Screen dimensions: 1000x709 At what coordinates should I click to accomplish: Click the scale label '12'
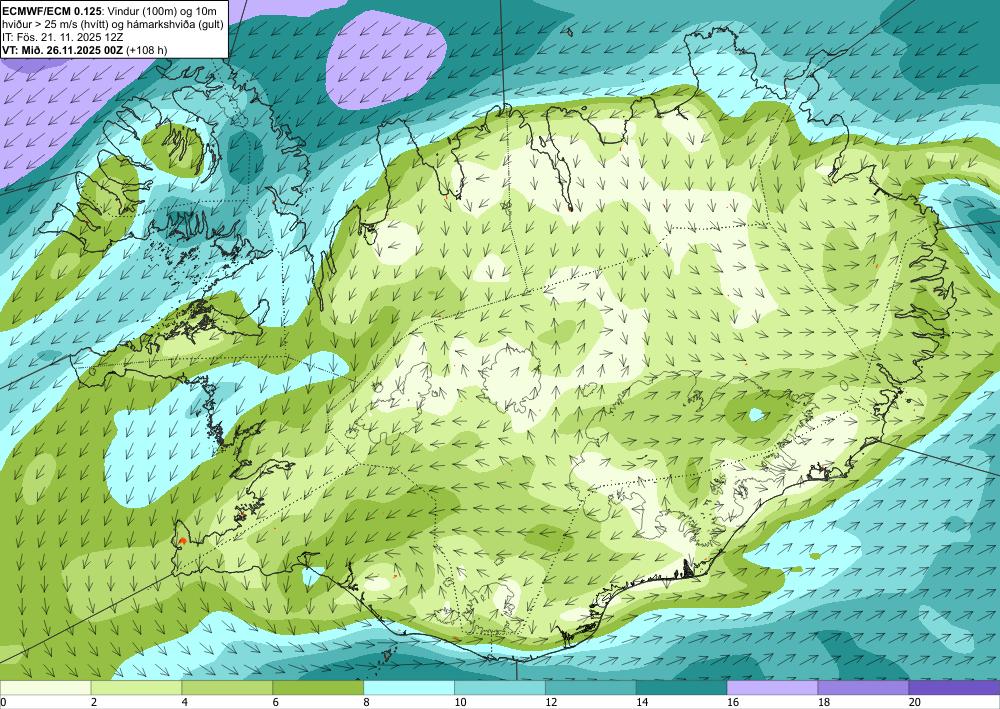click(551, 703)
